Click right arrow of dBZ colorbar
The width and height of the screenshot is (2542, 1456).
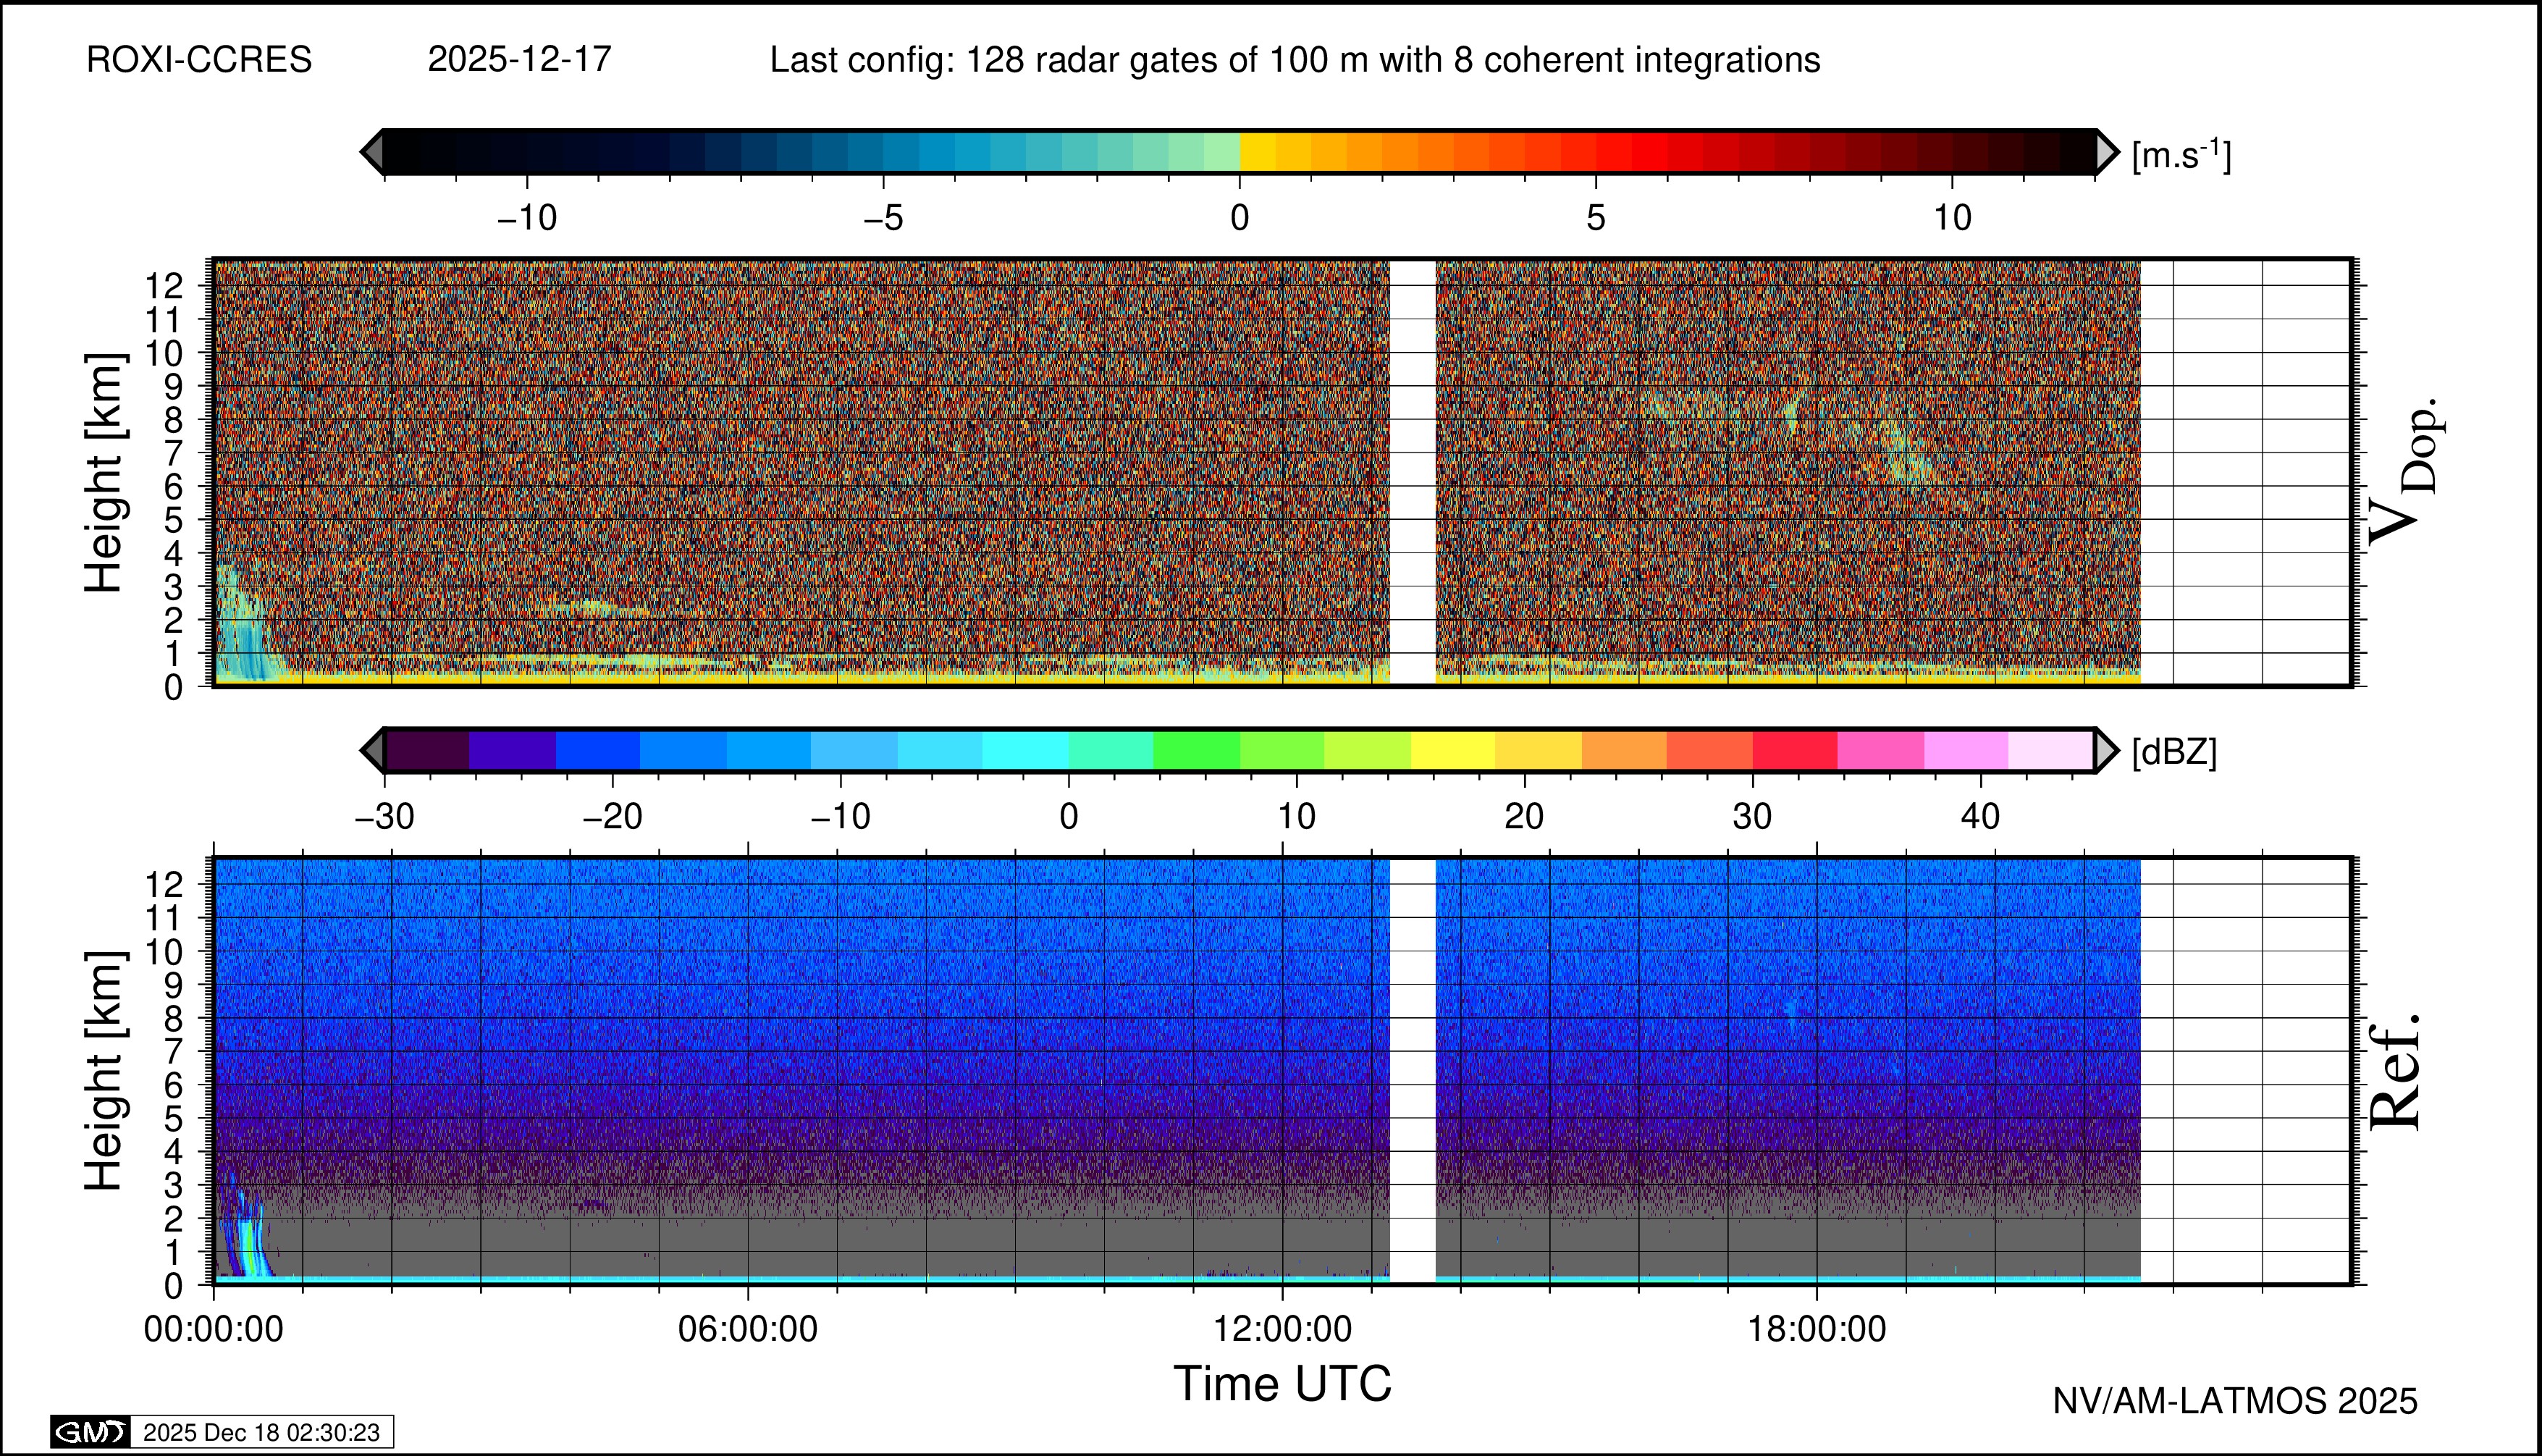pos(2106,750)
